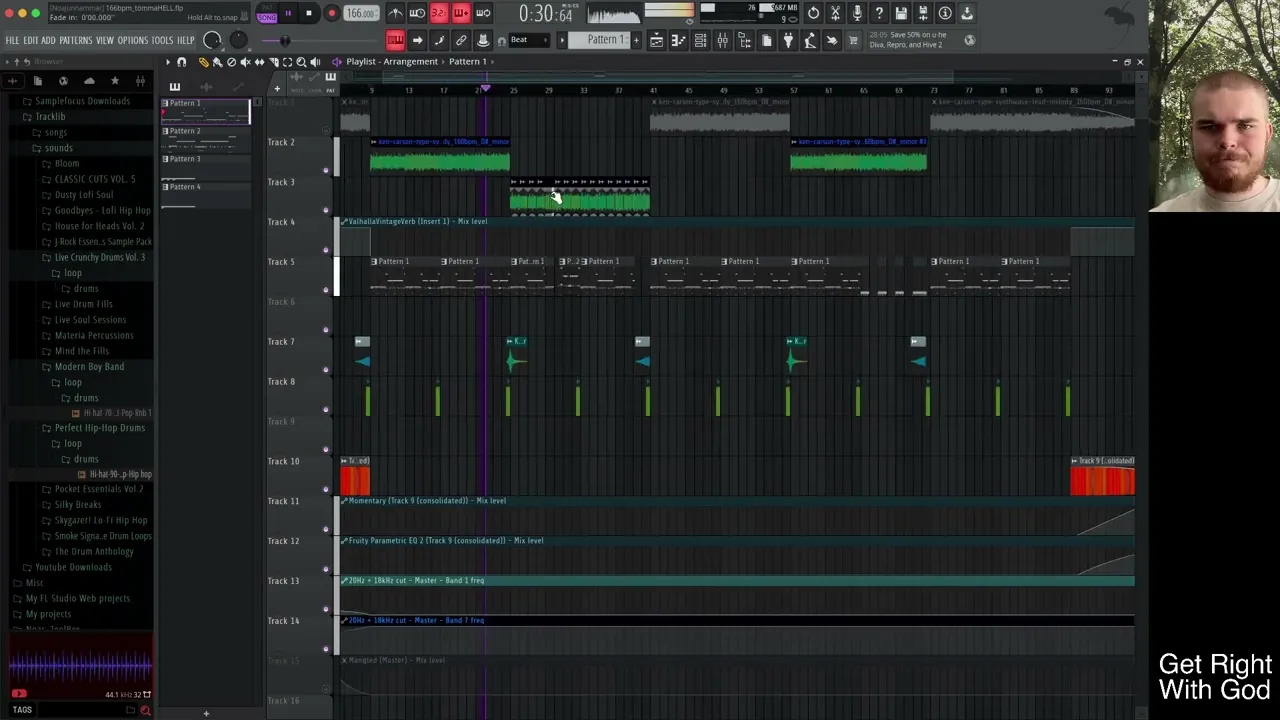Open the VIEW menu

click(x=105, y=40)
